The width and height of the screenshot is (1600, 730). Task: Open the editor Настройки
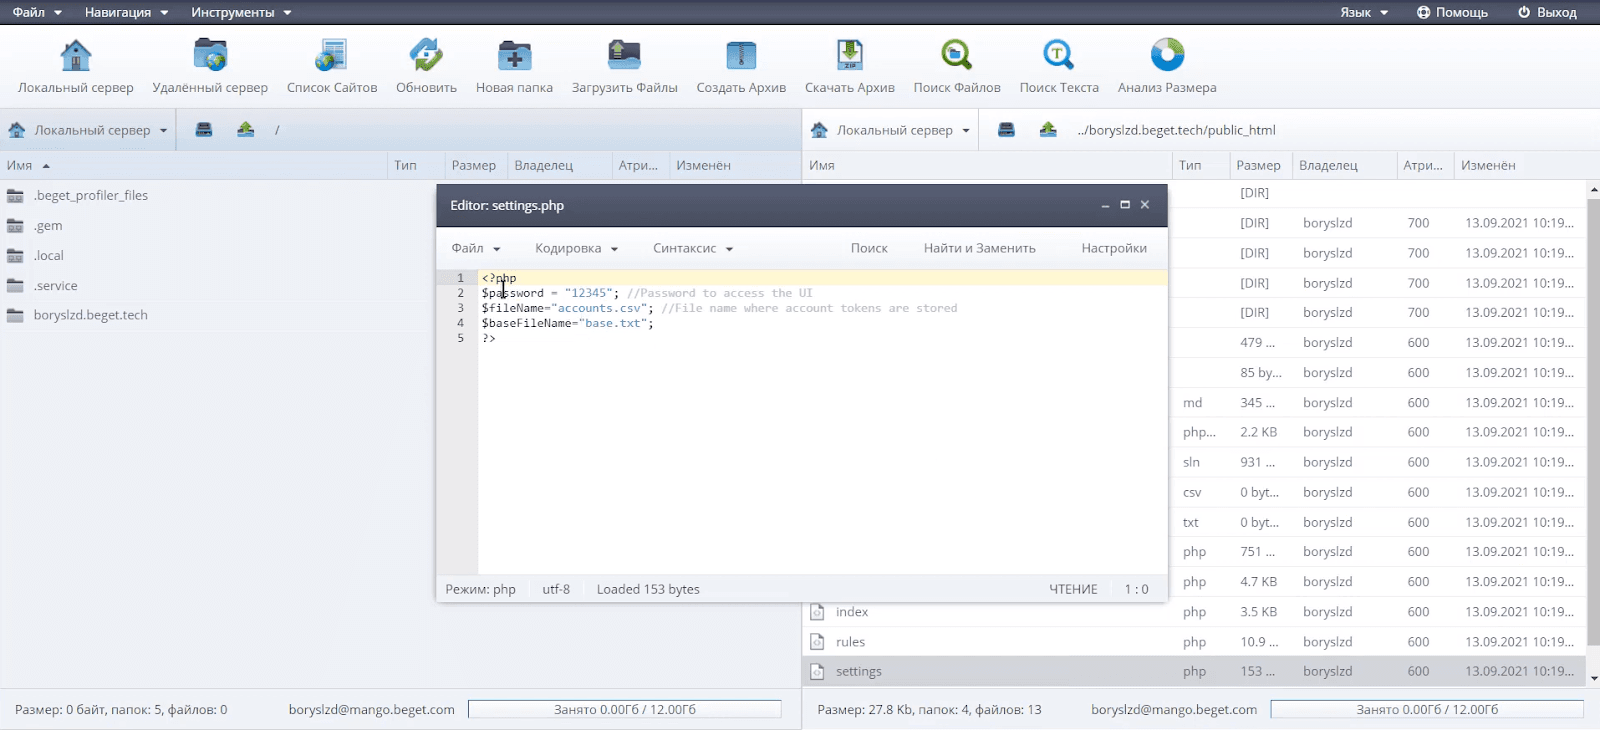pos(1114,248)
